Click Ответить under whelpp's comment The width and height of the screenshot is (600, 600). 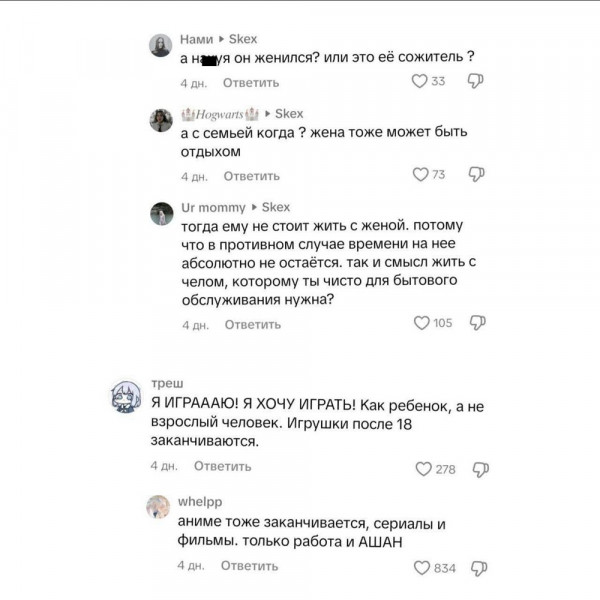pyautogui.click(x=249, y=566)
